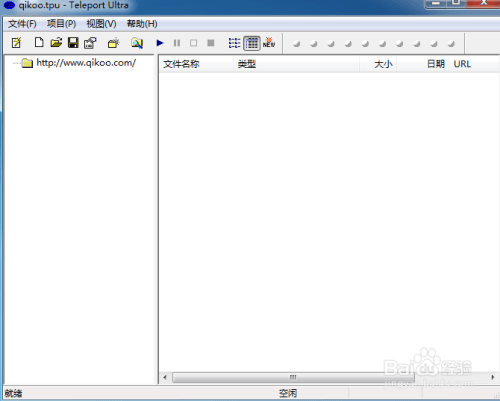This screenshot has height=401, width=500.
Task: Pause retrieval with the pause button
Action: tap(177, 43)
